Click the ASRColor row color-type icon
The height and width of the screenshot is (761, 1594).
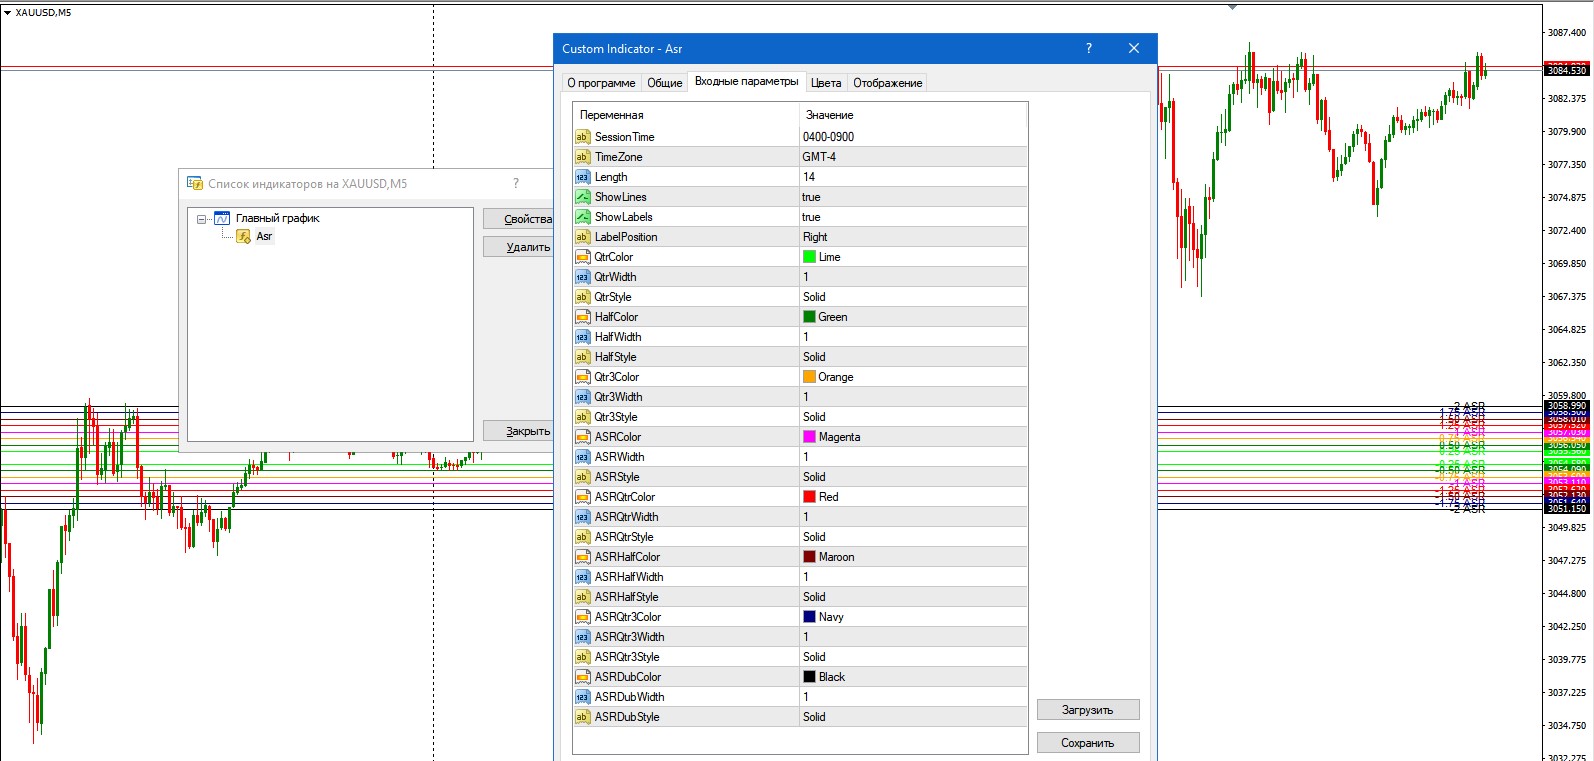[x=582, y=437]
